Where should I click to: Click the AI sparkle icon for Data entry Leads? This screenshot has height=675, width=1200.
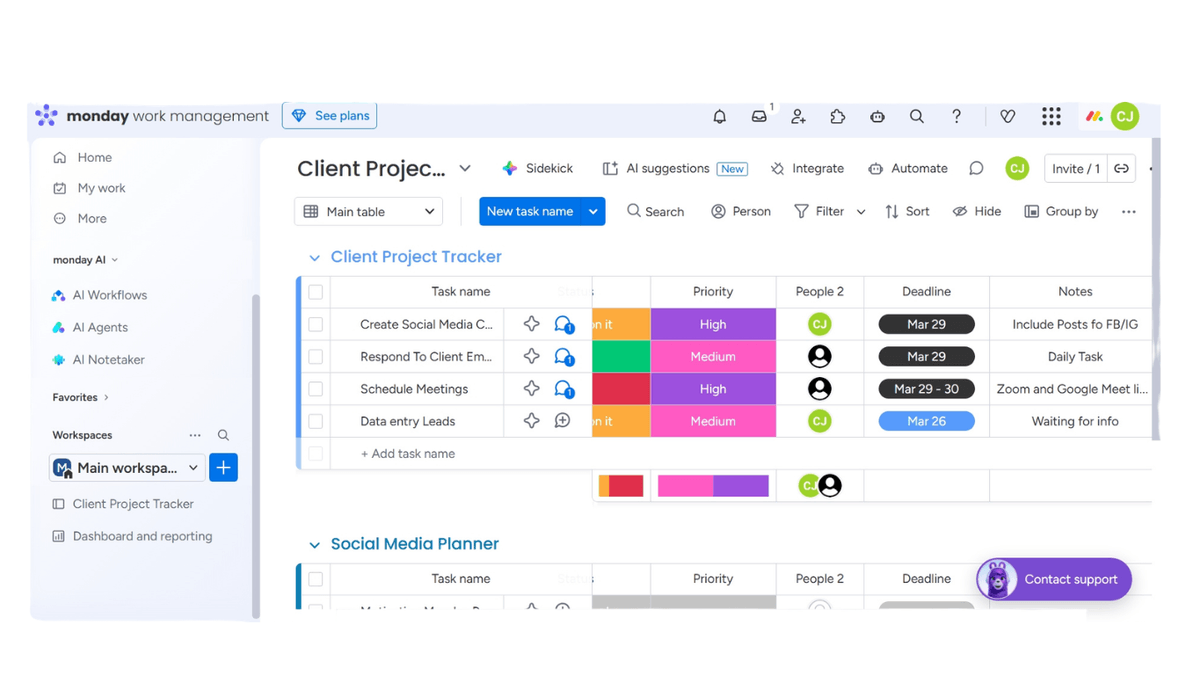point(531,421)
